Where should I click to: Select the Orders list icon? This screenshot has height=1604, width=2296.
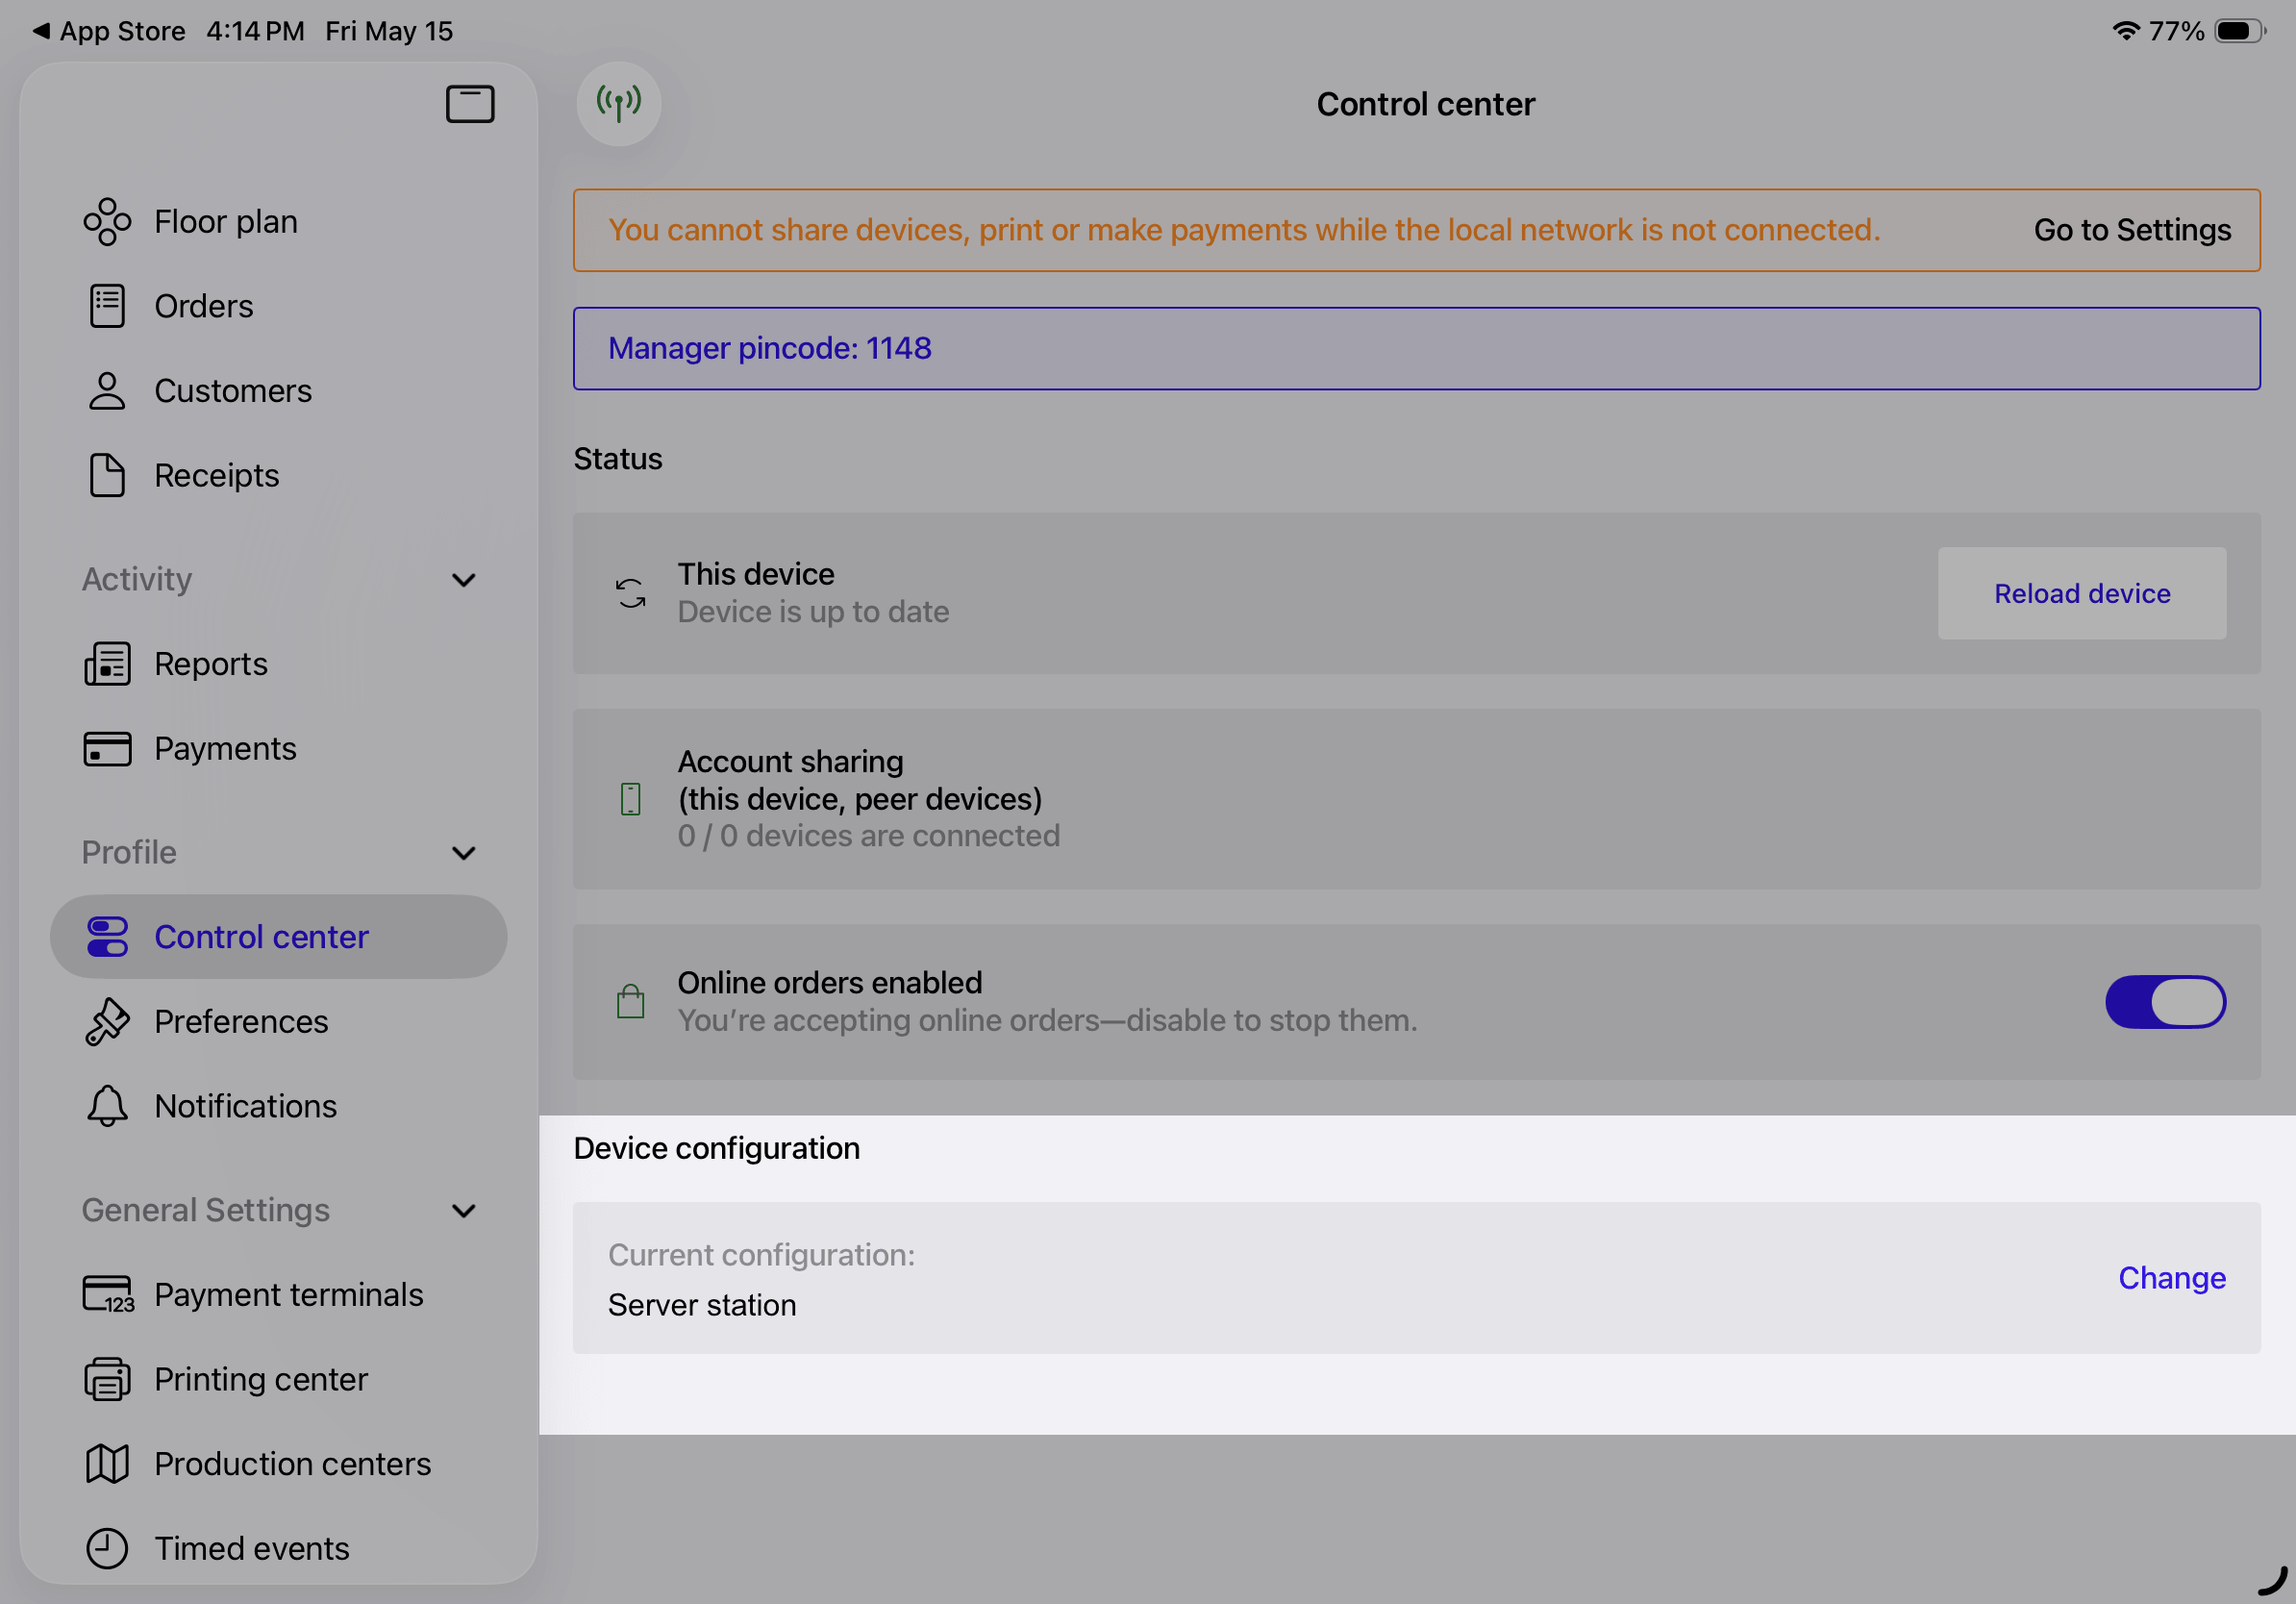coord(107,306)
